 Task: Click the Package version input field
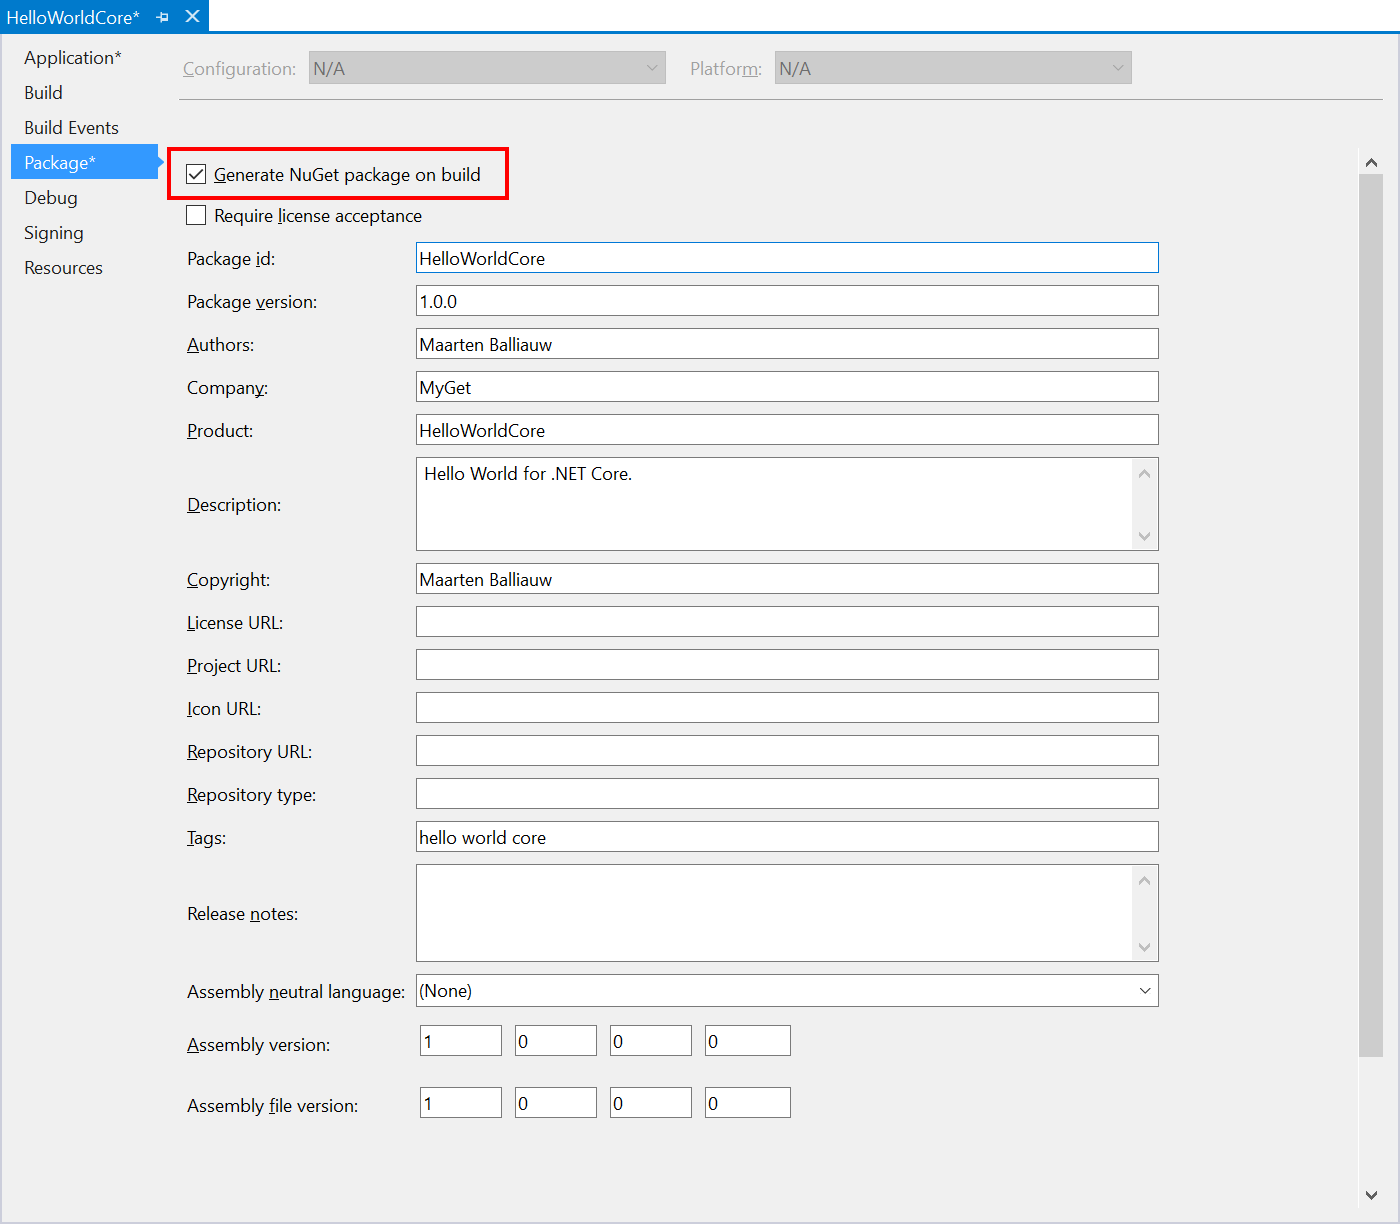tap(787, 300)
